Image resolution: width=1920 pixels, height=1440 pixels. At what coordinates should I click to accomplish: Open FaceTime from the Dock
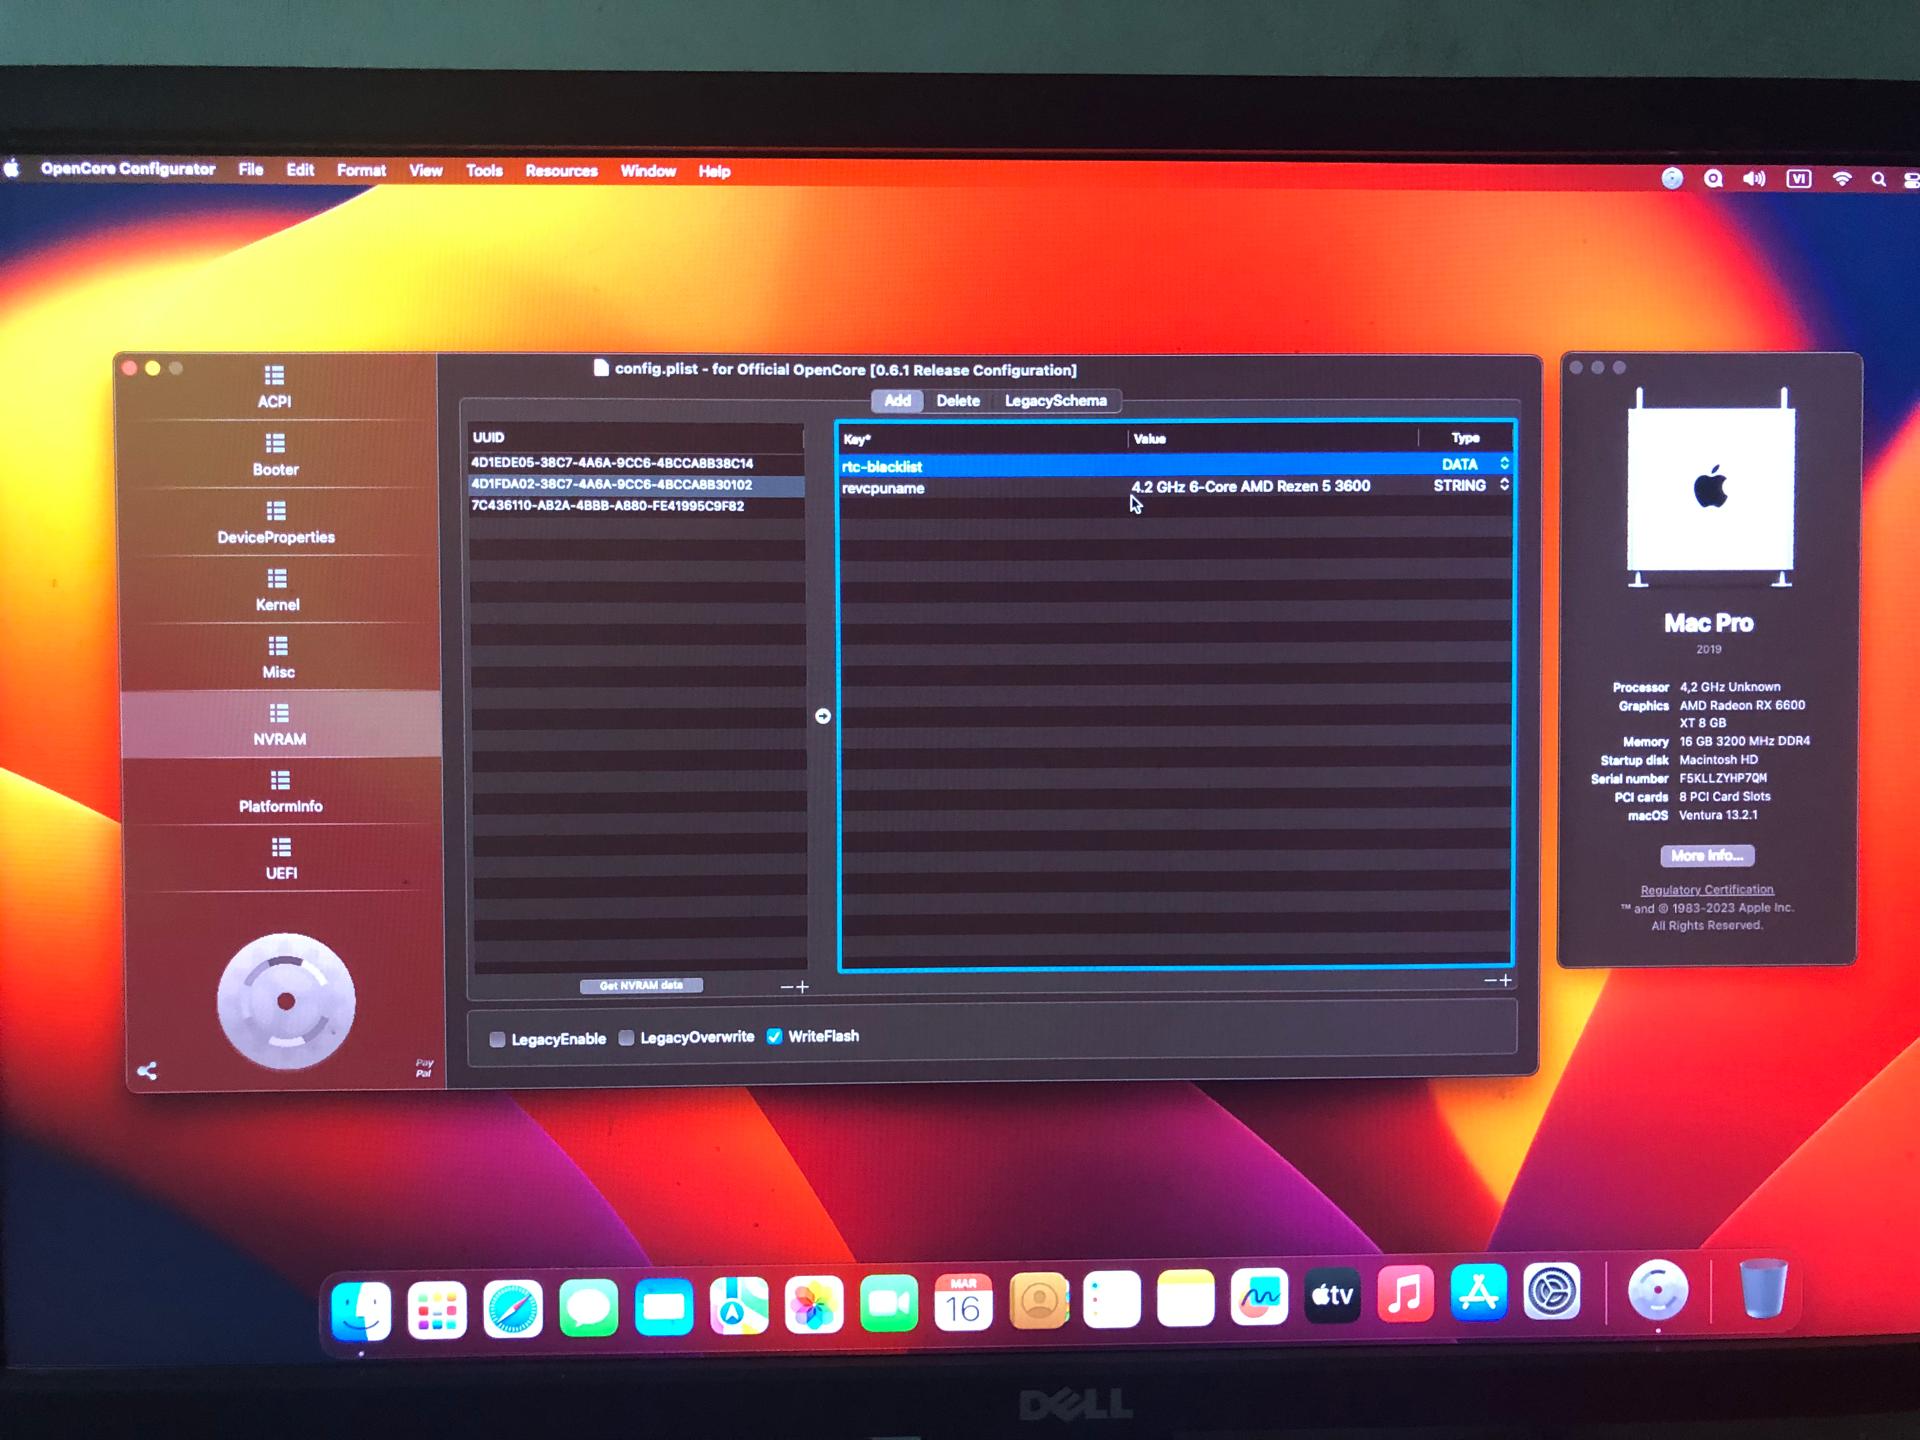pos(889,1303)
